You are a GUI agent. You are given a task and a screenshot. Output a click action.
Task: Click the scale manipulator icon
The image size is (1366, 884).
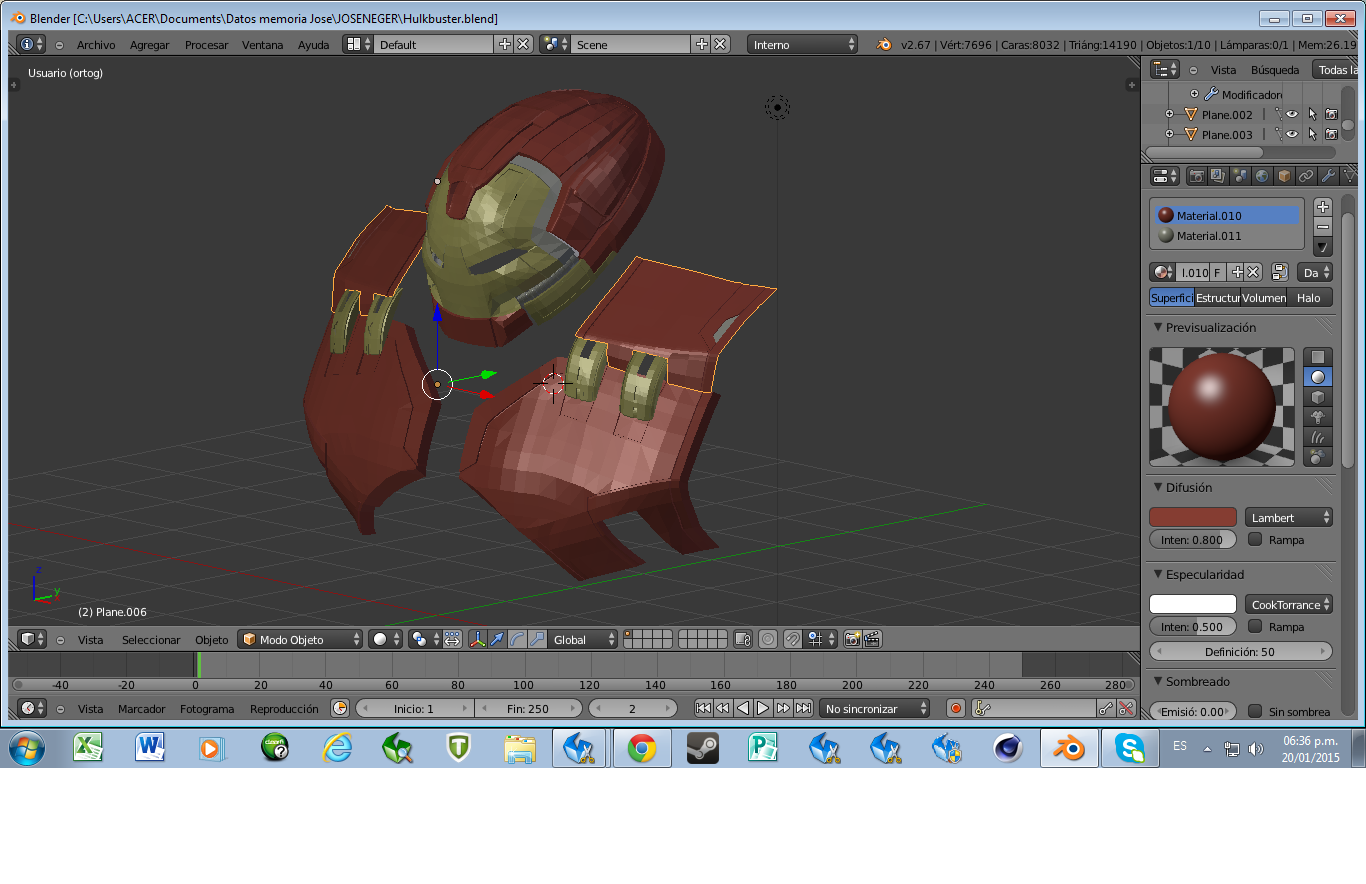(x=537, y=639)
